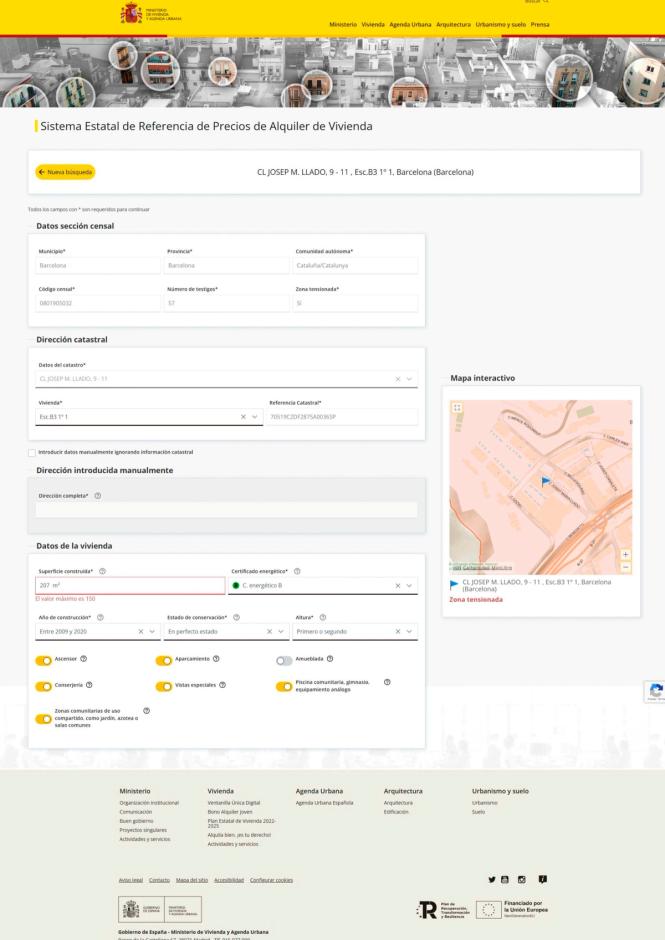
Task: Click the Nueva búsqueda button
Action: pyautogui.click(x=65, y=172)
